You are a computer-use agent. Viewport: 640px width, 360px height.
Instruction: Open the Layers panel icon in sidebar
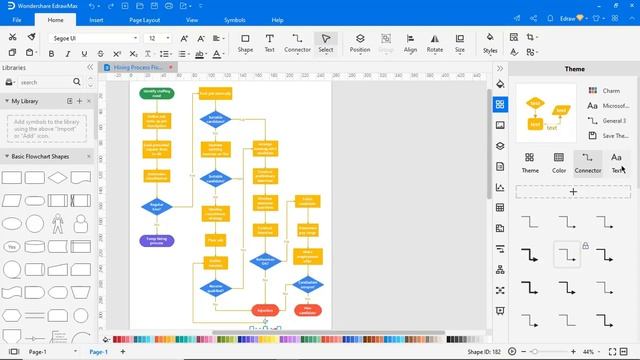pos(500,146)
